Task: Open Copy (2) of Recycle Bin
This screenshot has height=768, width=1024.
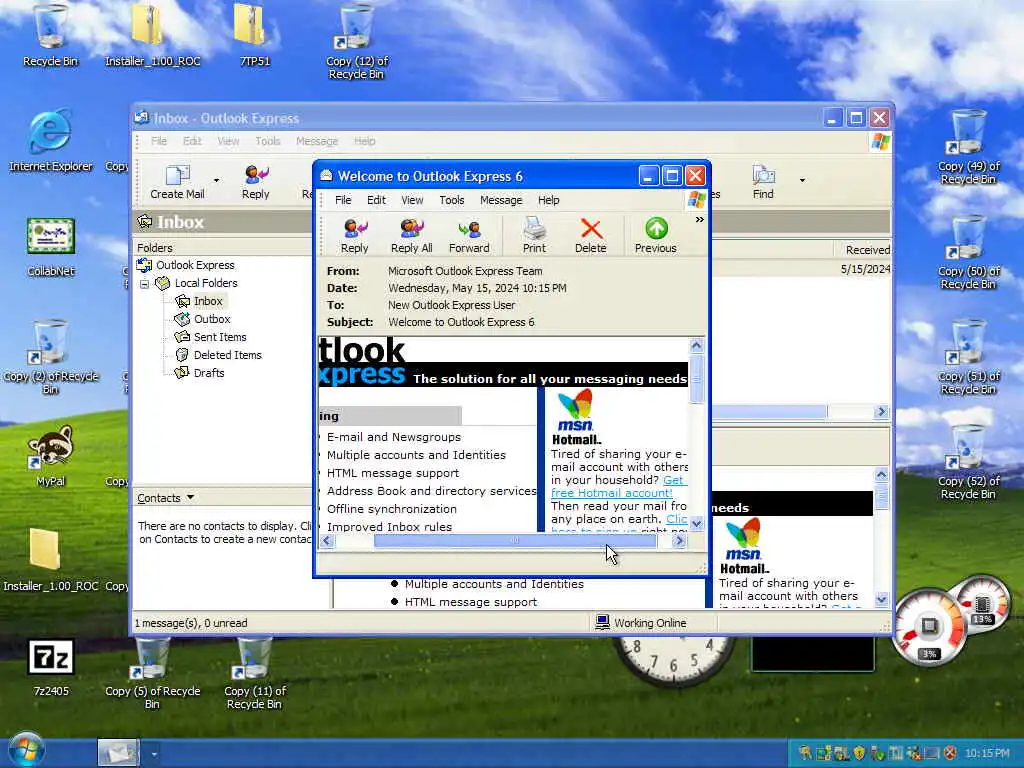Action: (x=50, y=357)
